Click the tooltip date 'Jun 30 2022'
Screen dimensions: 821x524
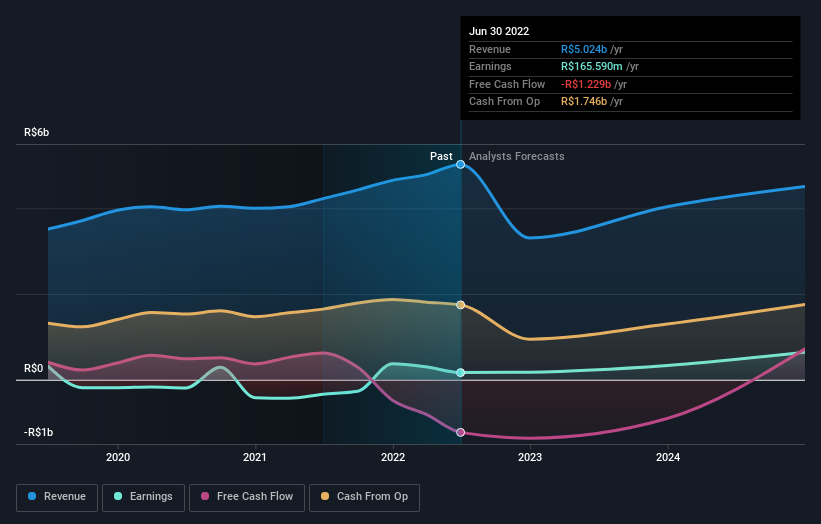(x=499, y=31)
